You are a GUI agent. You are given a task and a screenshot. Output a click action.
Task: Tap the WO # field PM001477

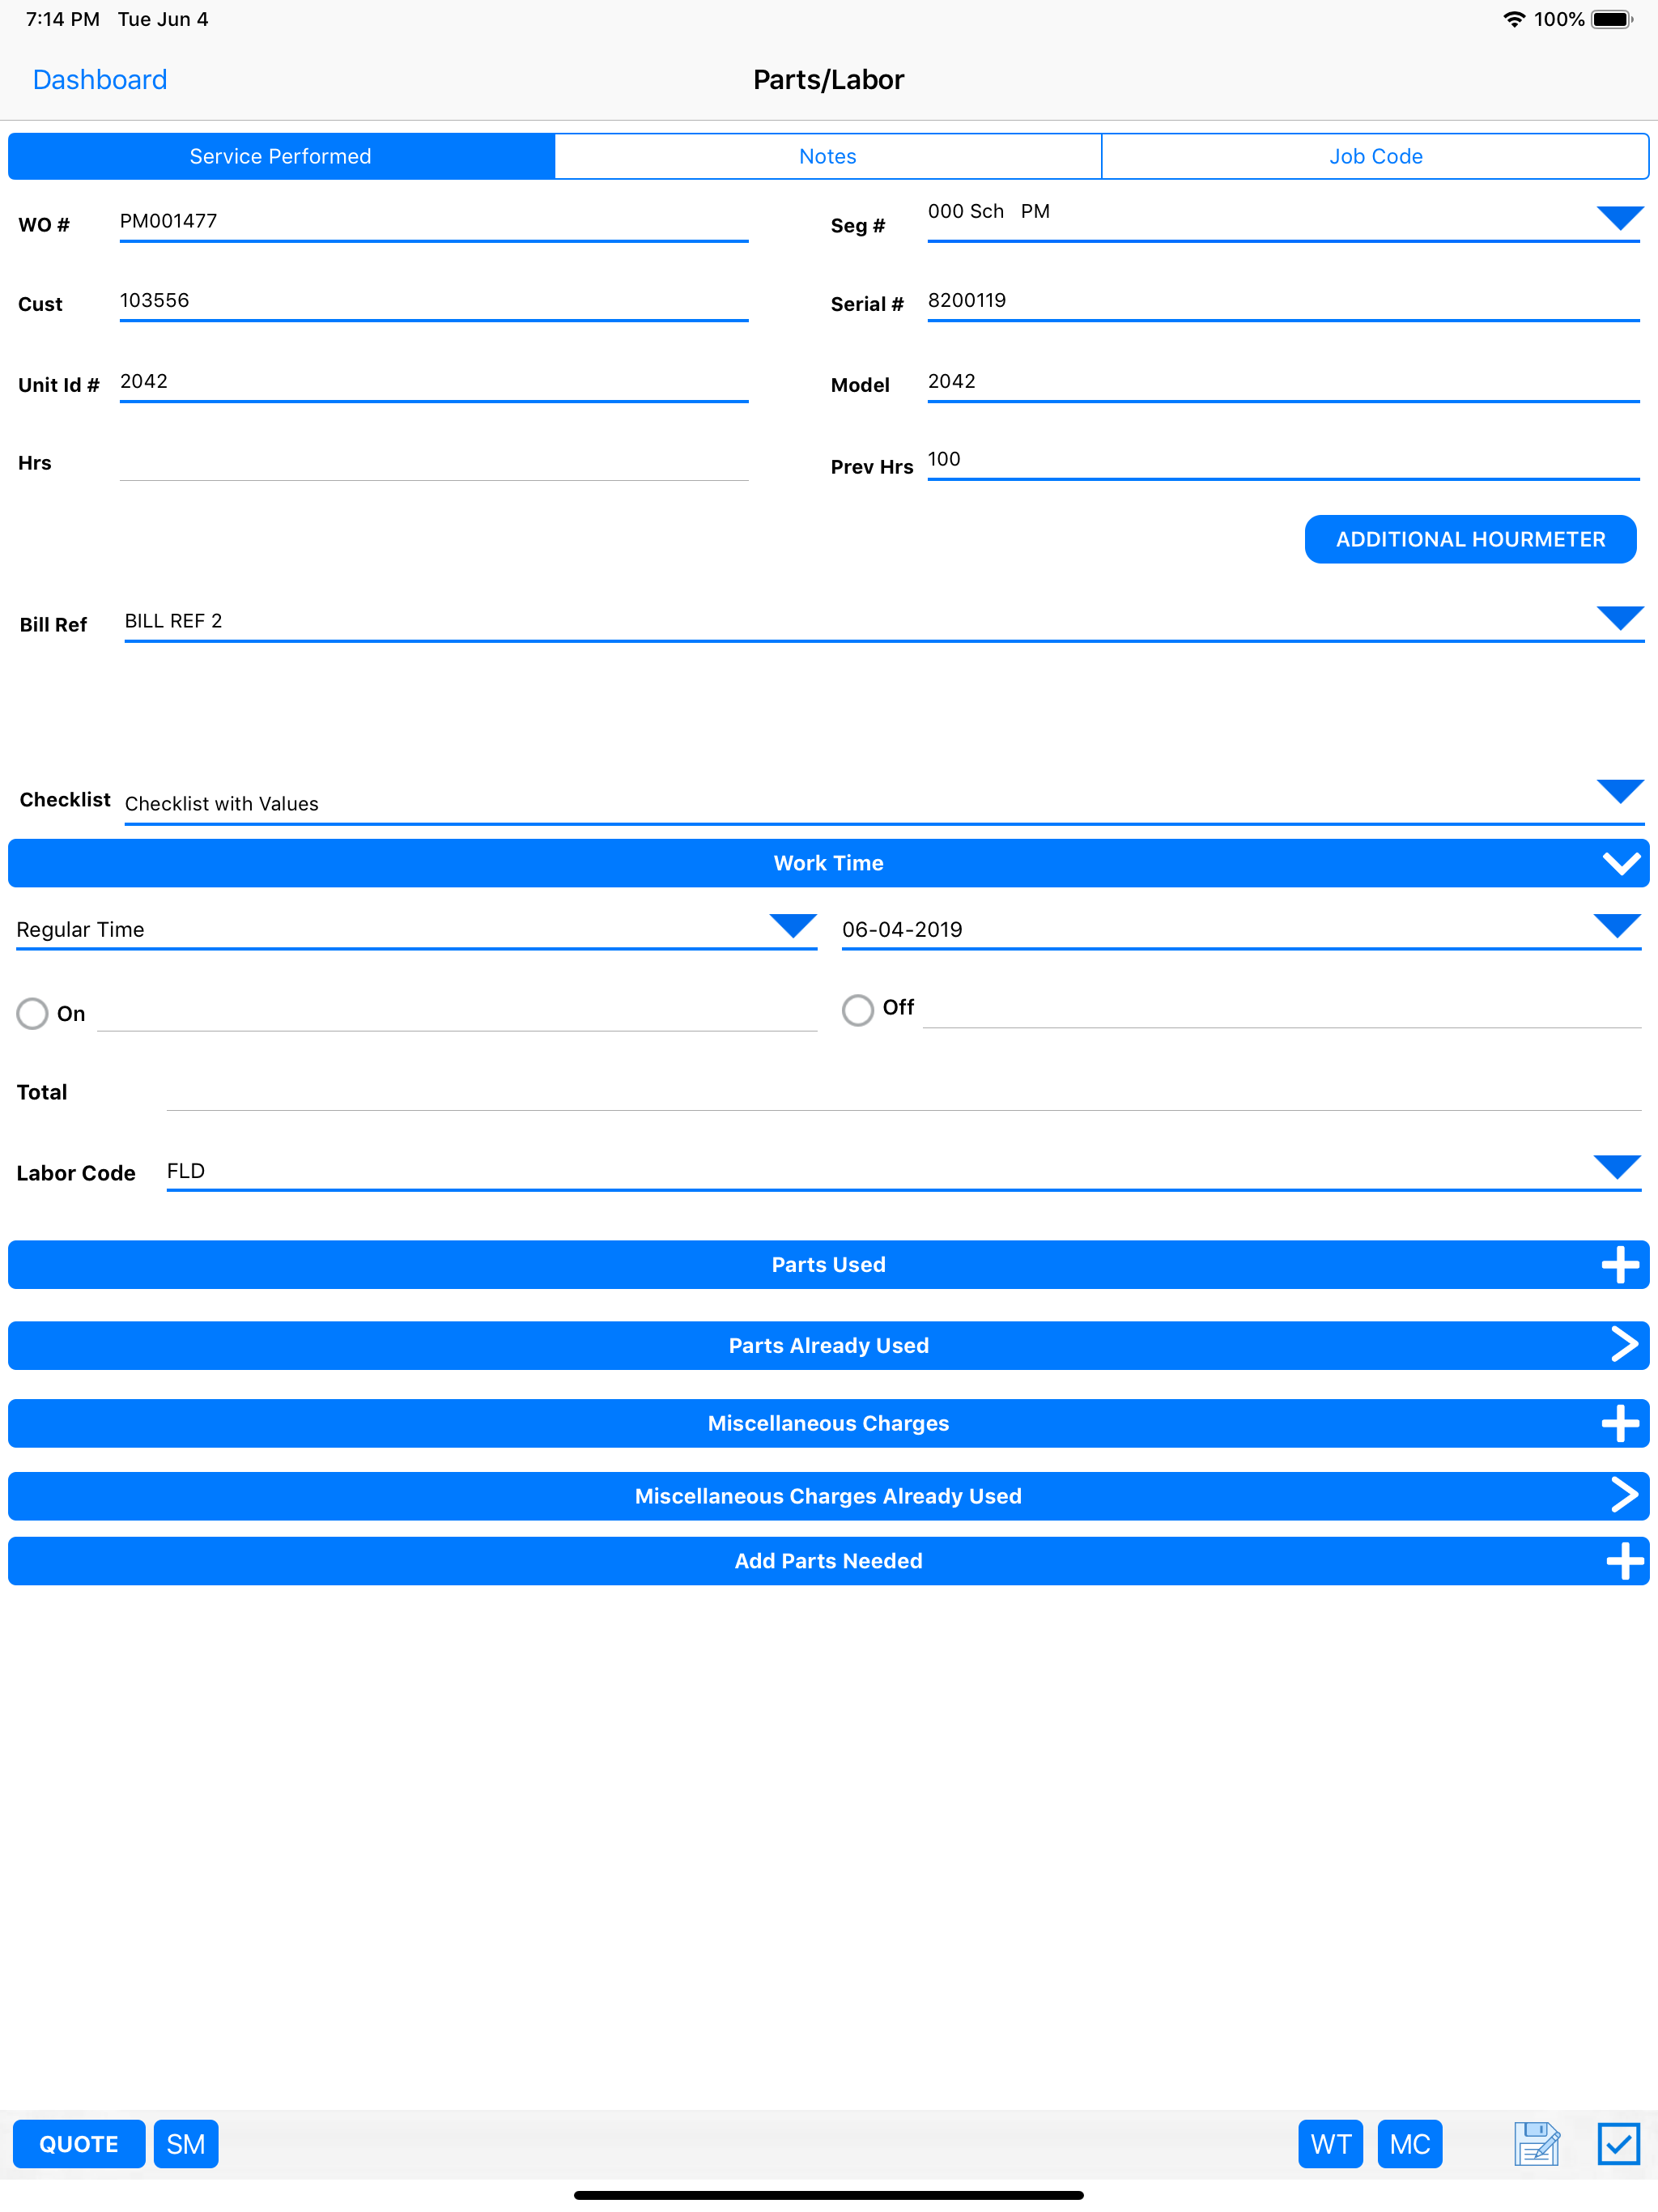tap(434, 221)
